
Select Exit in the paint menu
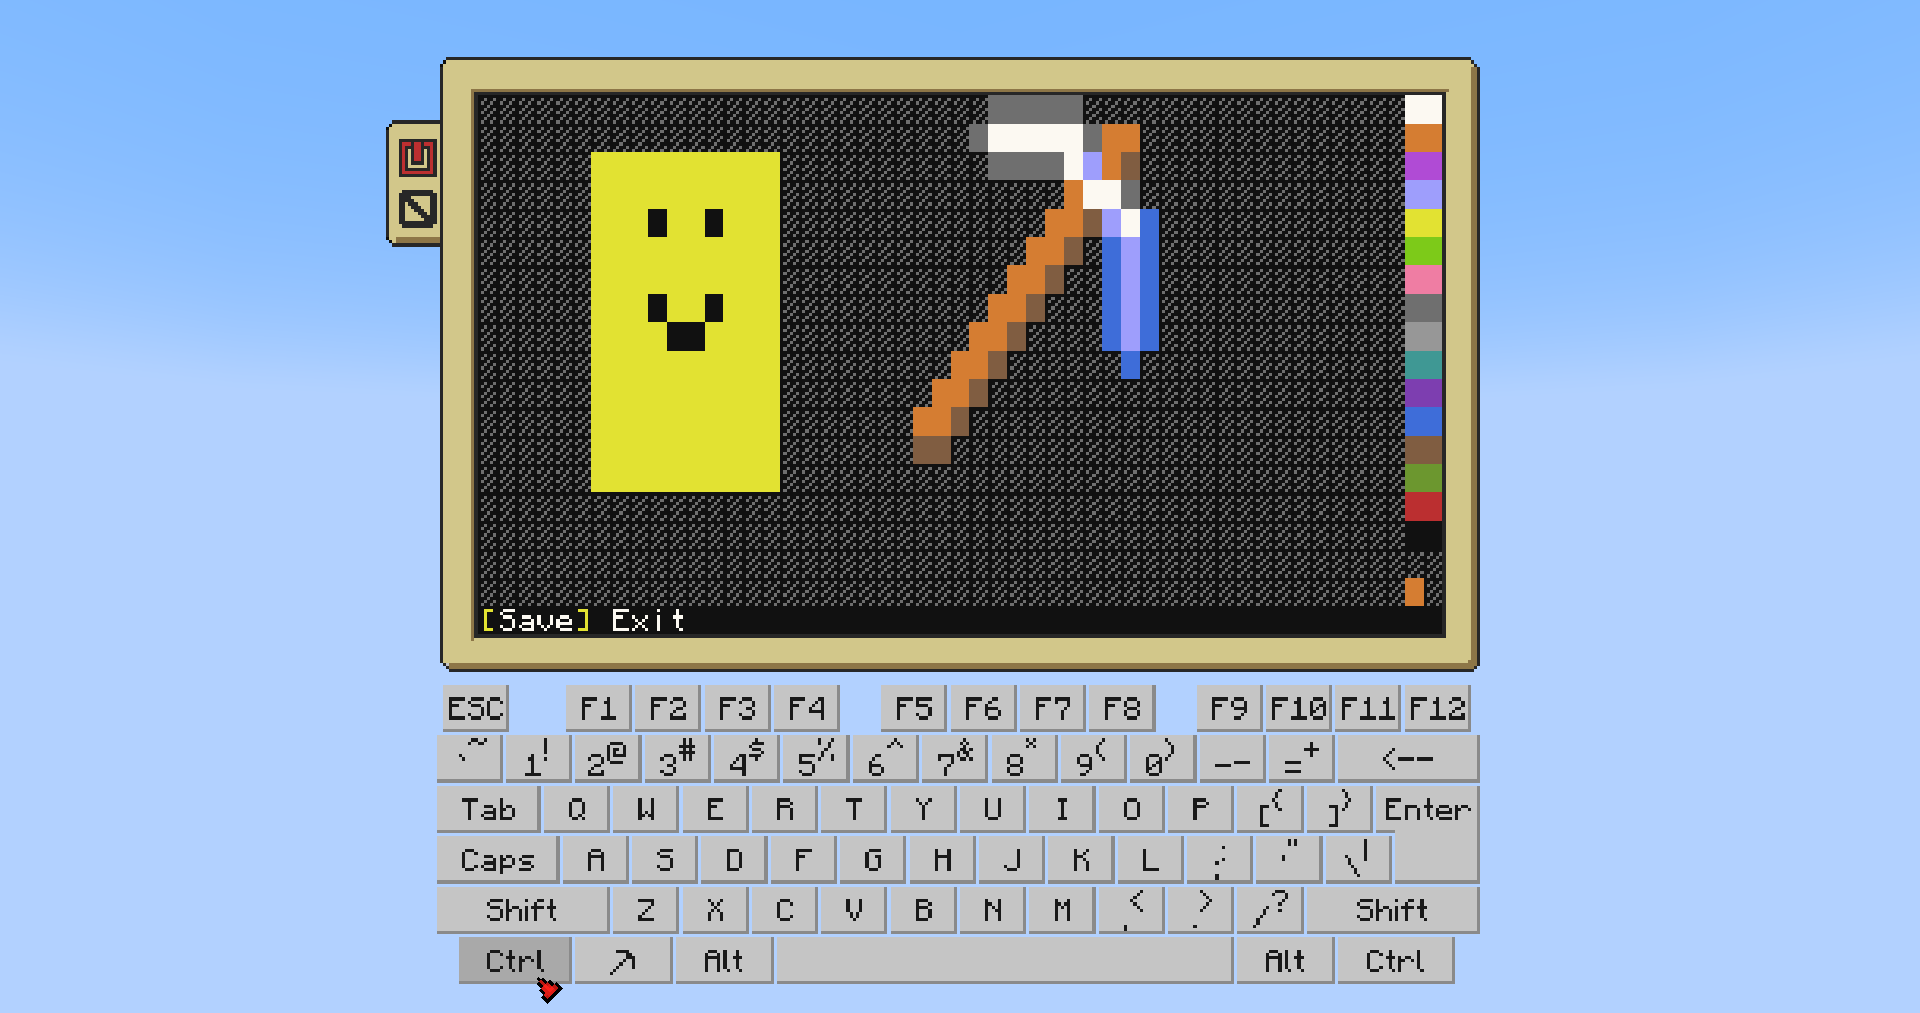tap(648, 621)
